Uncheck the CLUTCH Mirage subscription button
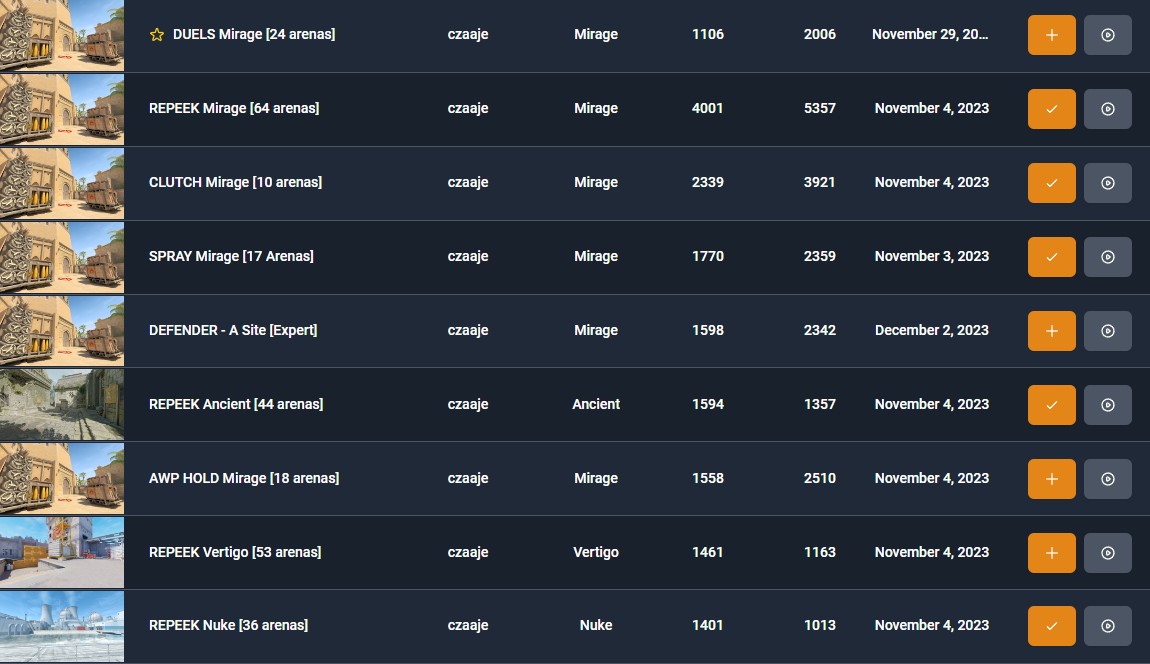The width and height of the screenshot is (1150, 664). coord(1051,183)
